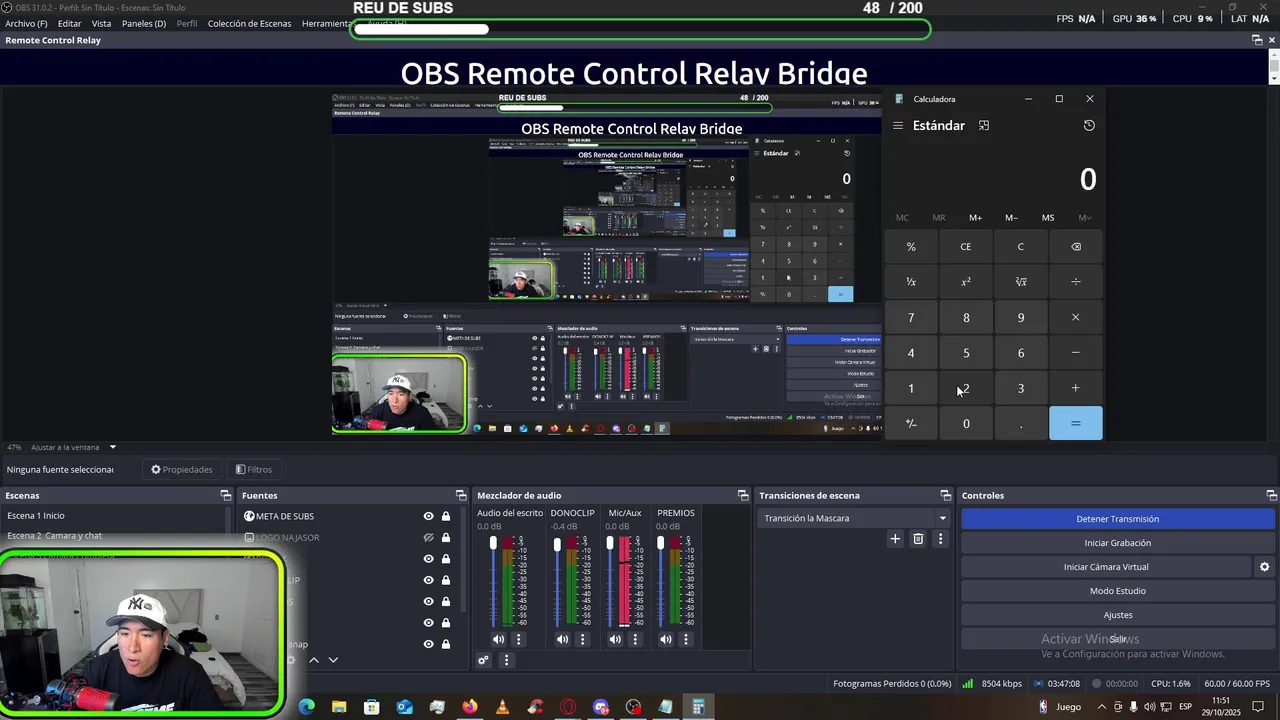
Task: Open preview zoom Ajustar a la ventana dropdown
Action: pyautogui.click(x=74, y=447)
